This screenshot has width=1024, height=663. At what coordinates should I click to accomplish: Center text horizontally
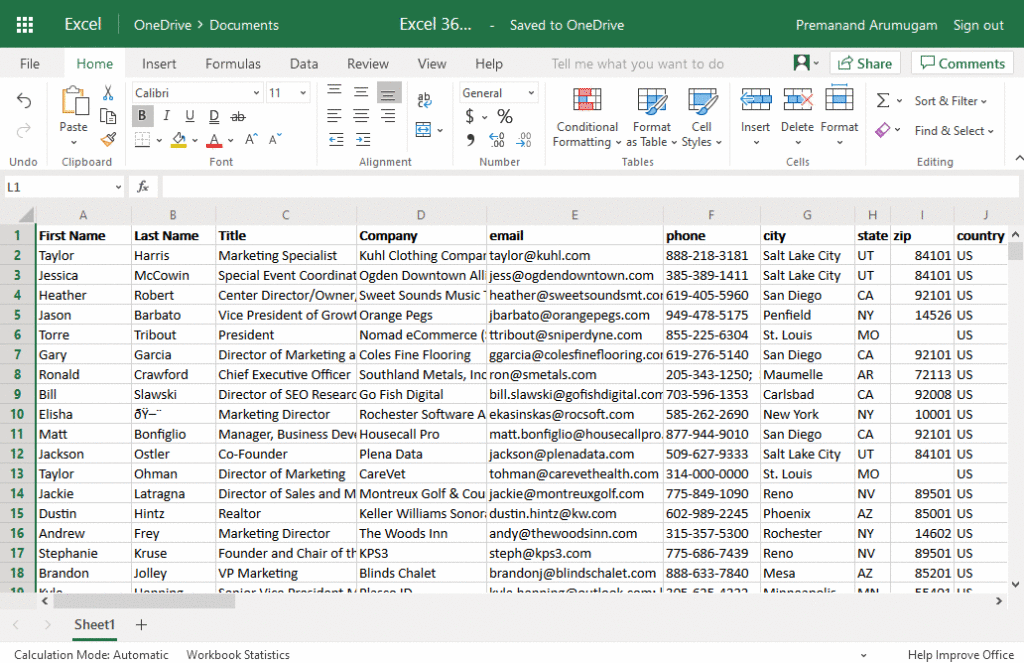(361, 116)
